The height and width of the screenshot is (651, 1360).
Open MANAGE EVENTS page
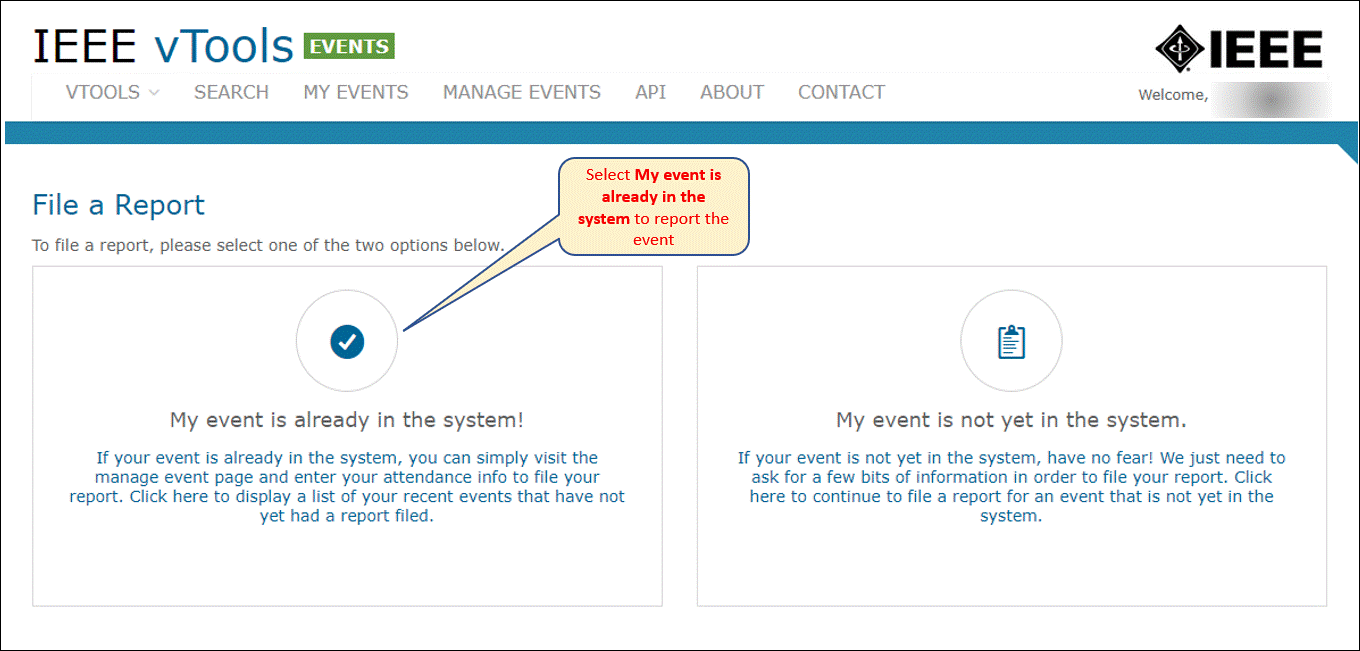(x=522, y=92)
